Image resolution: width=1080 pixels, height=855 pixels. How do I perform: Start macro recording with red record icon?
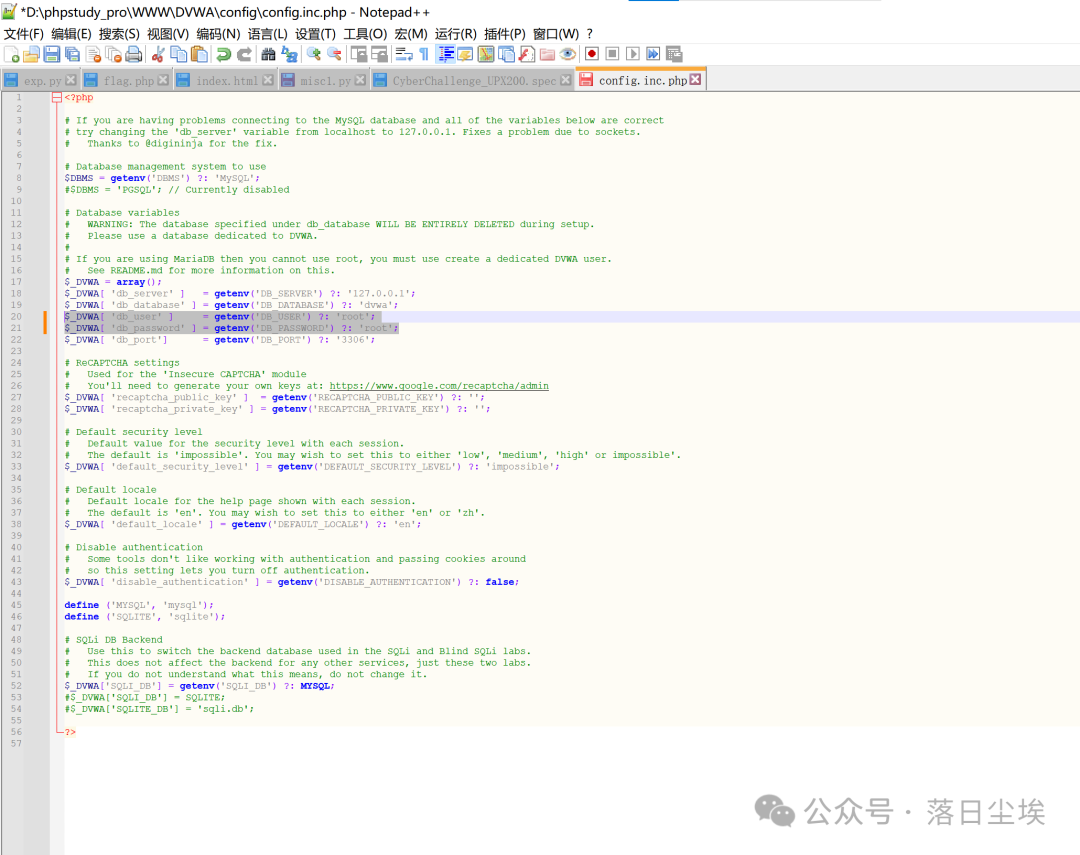click(592, 54)
